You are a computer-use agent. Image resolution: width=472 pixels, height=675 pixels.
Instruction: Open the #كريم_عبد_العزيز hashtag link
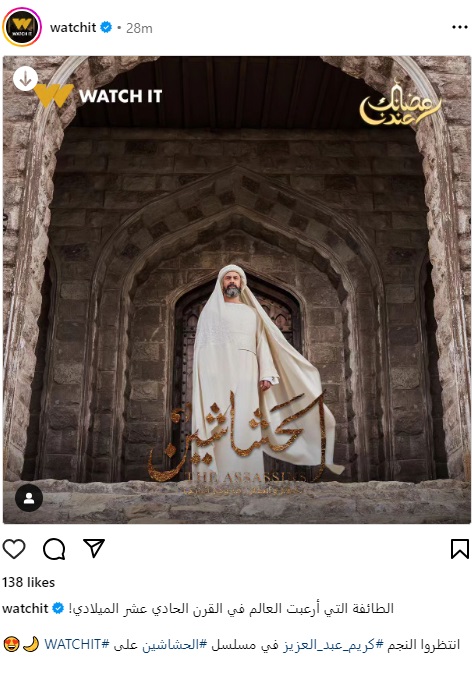click(333, 644)
